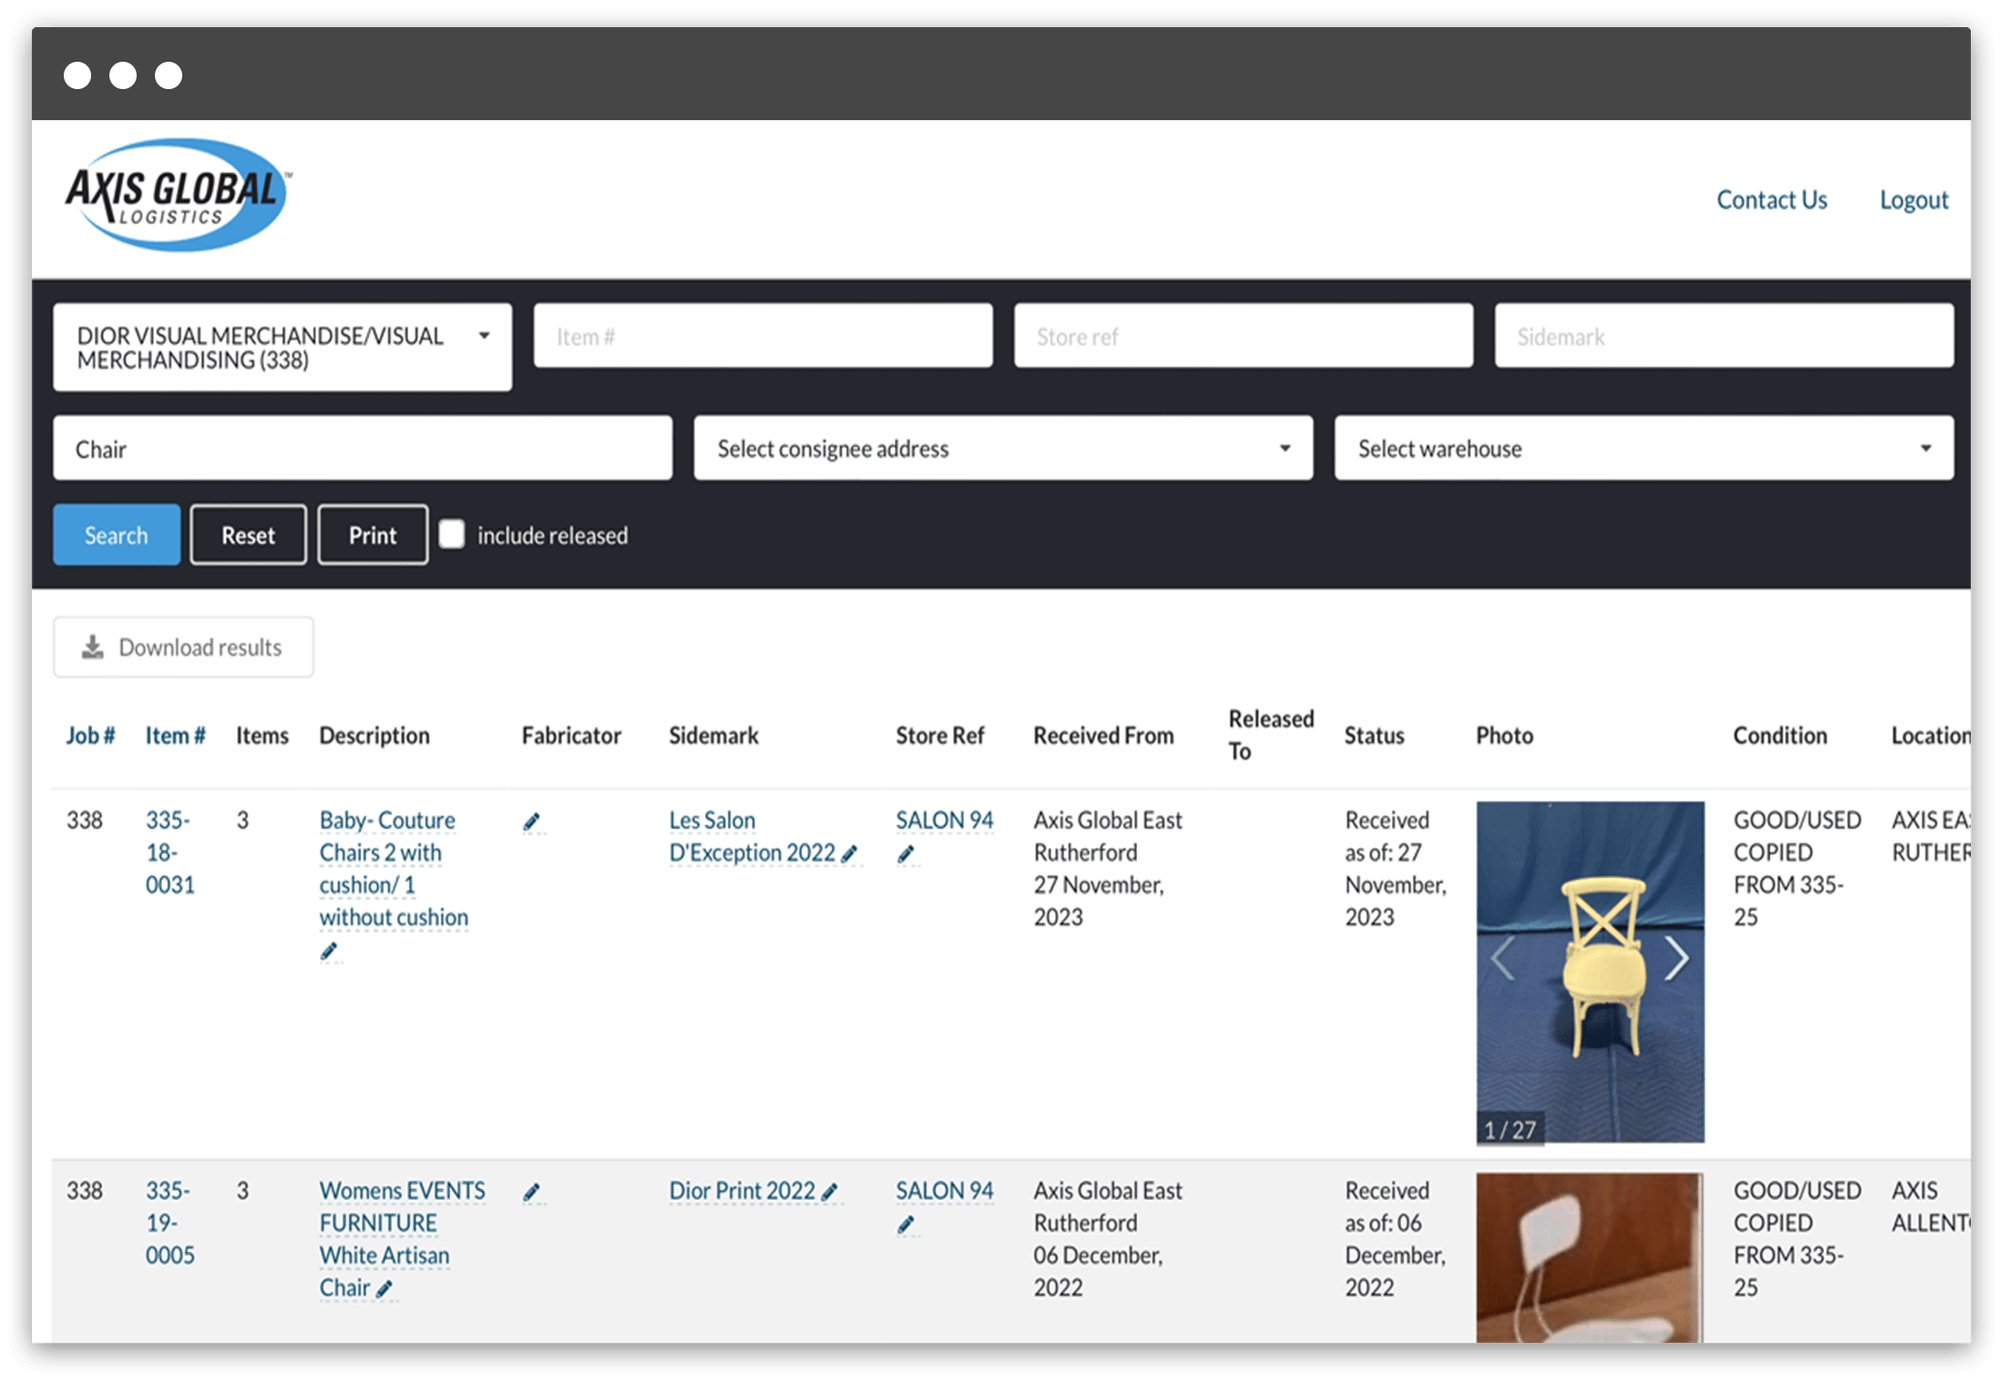Edit pencil below Baby-Couture Chairs description

[329, 951]
